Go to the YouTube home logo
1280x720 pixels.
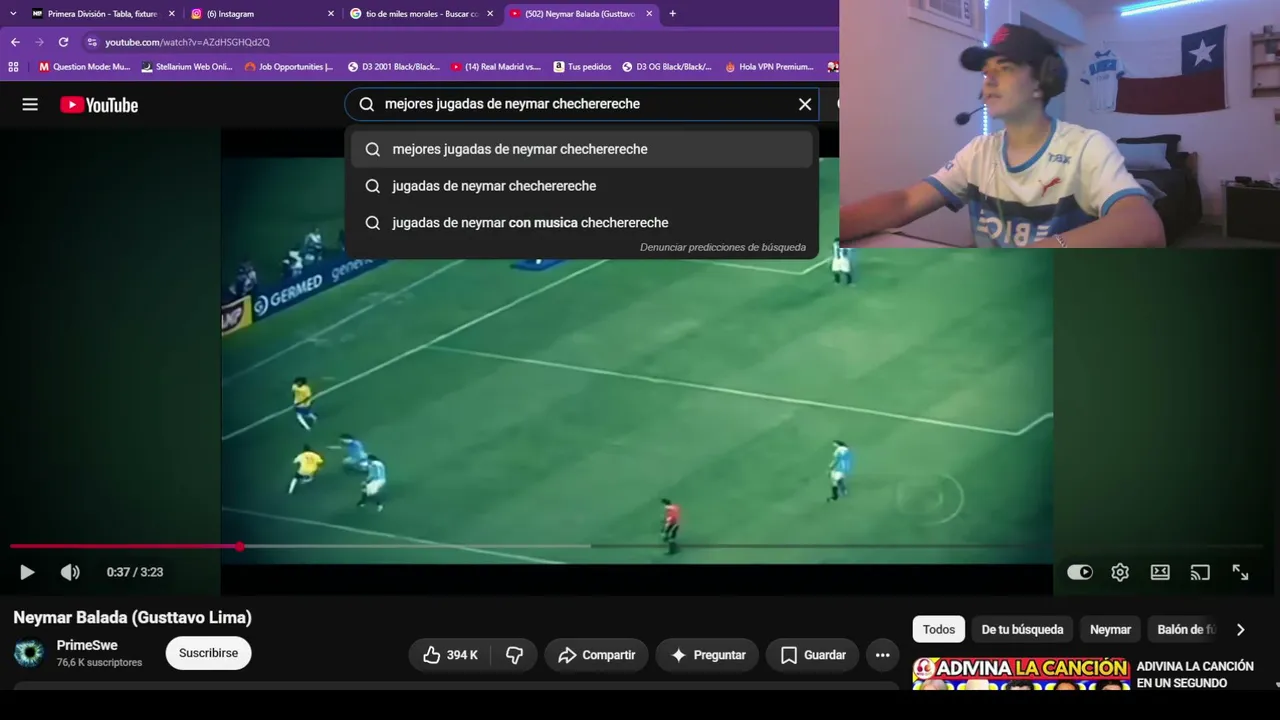[x=99, y=105]
